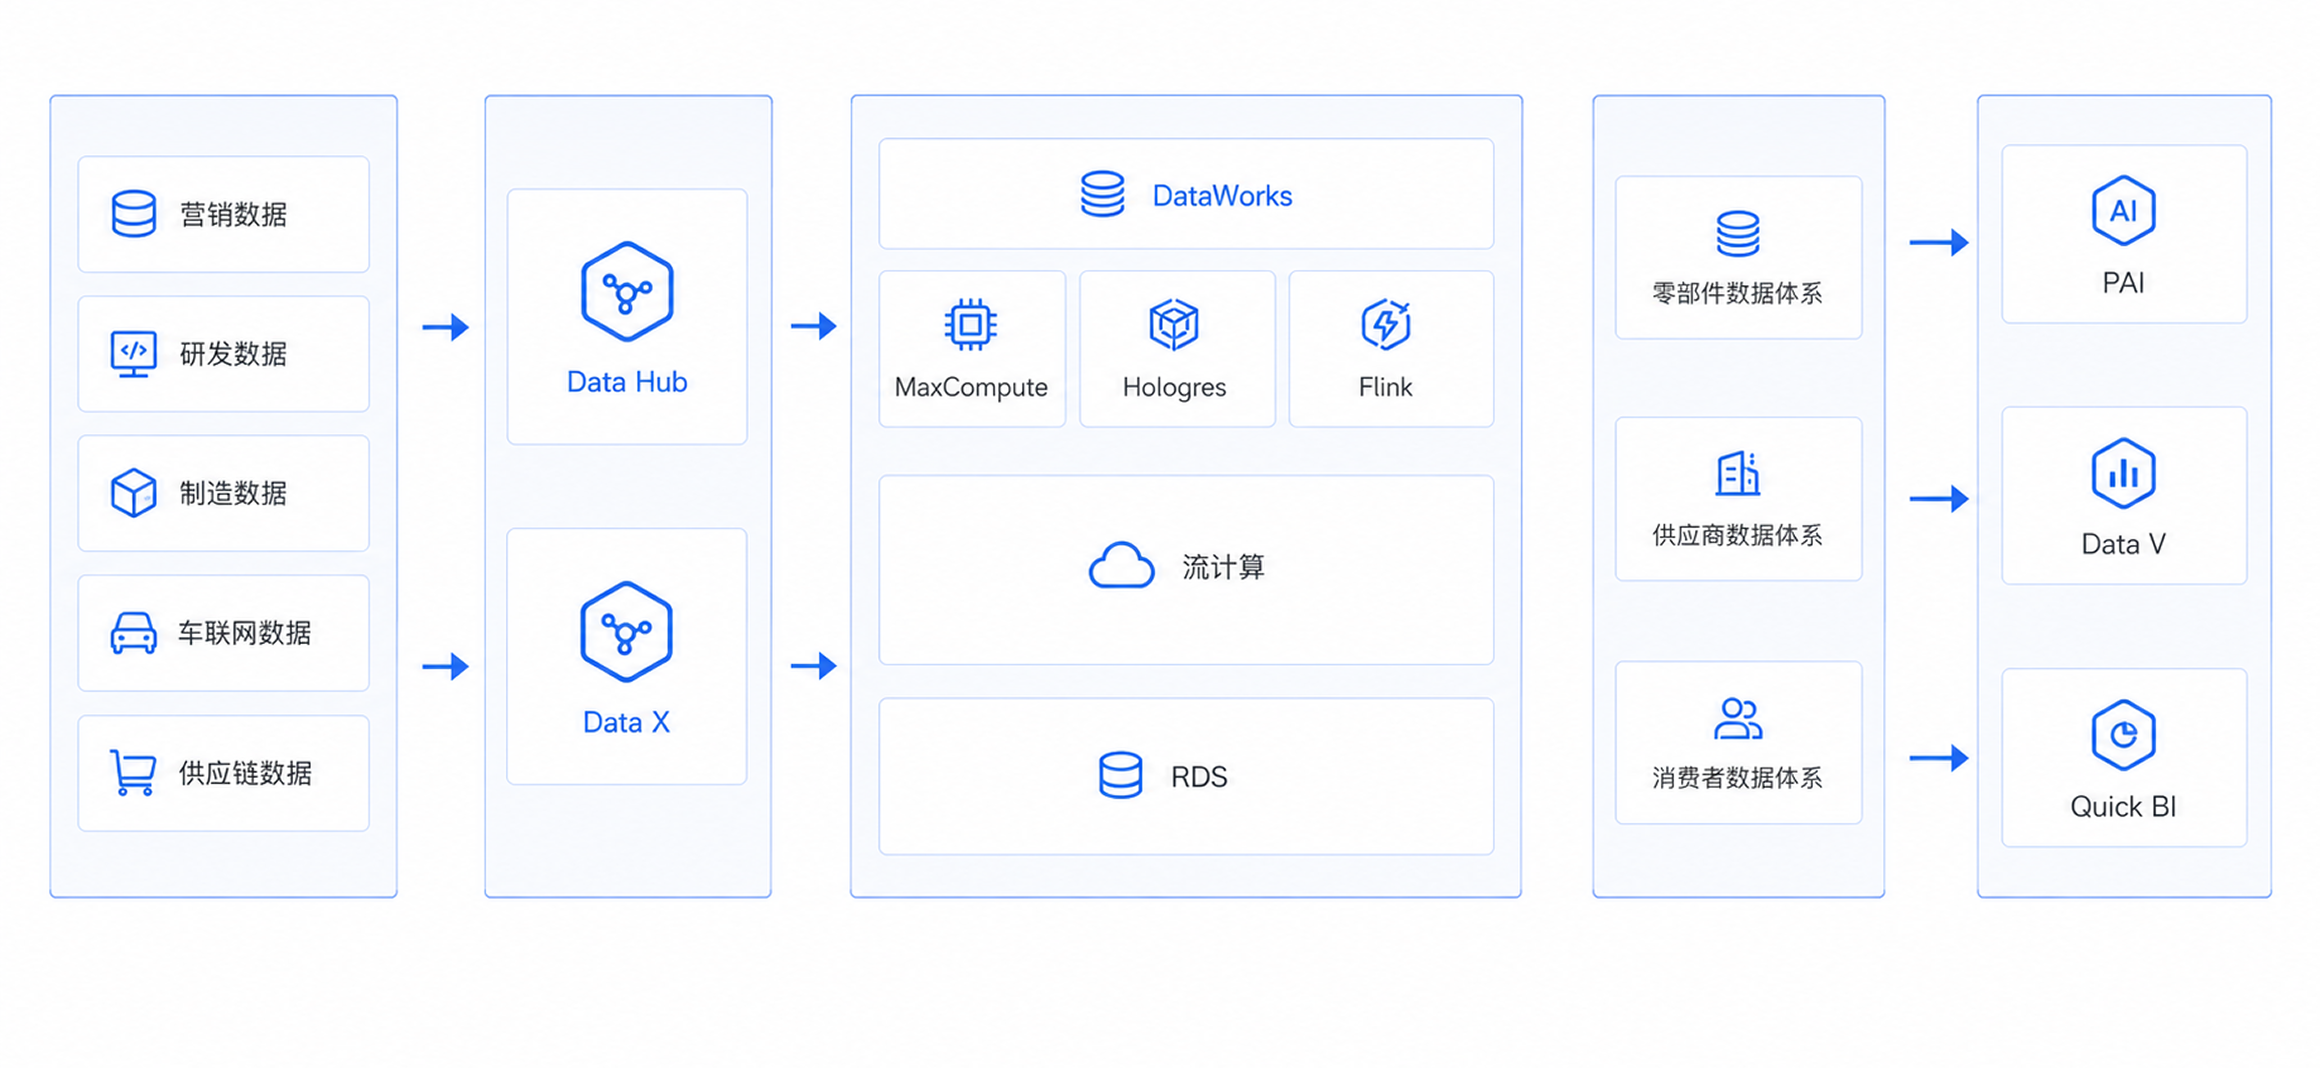
Task: Select the 研发数据 code monitor icon
Action: (x=133, y=354)
